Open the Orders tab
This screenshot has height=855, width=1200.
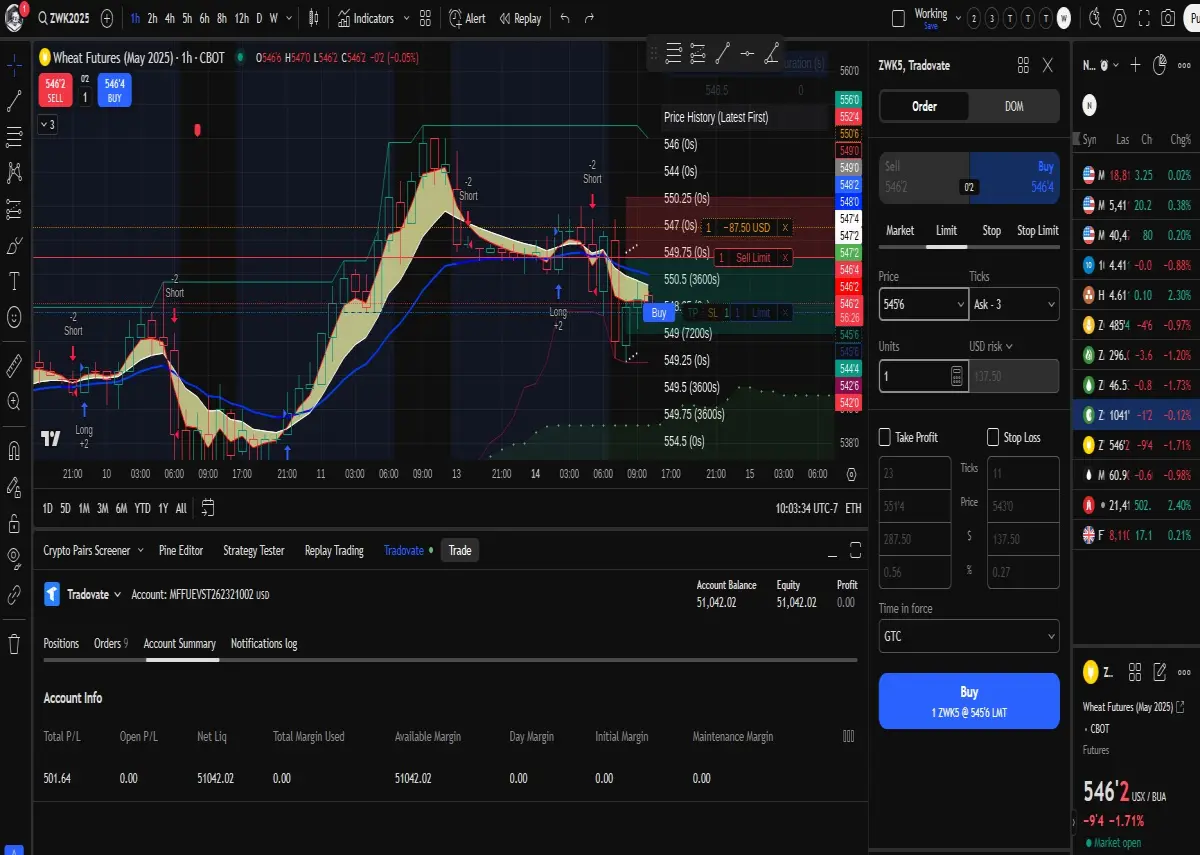[x=111, y=643]
